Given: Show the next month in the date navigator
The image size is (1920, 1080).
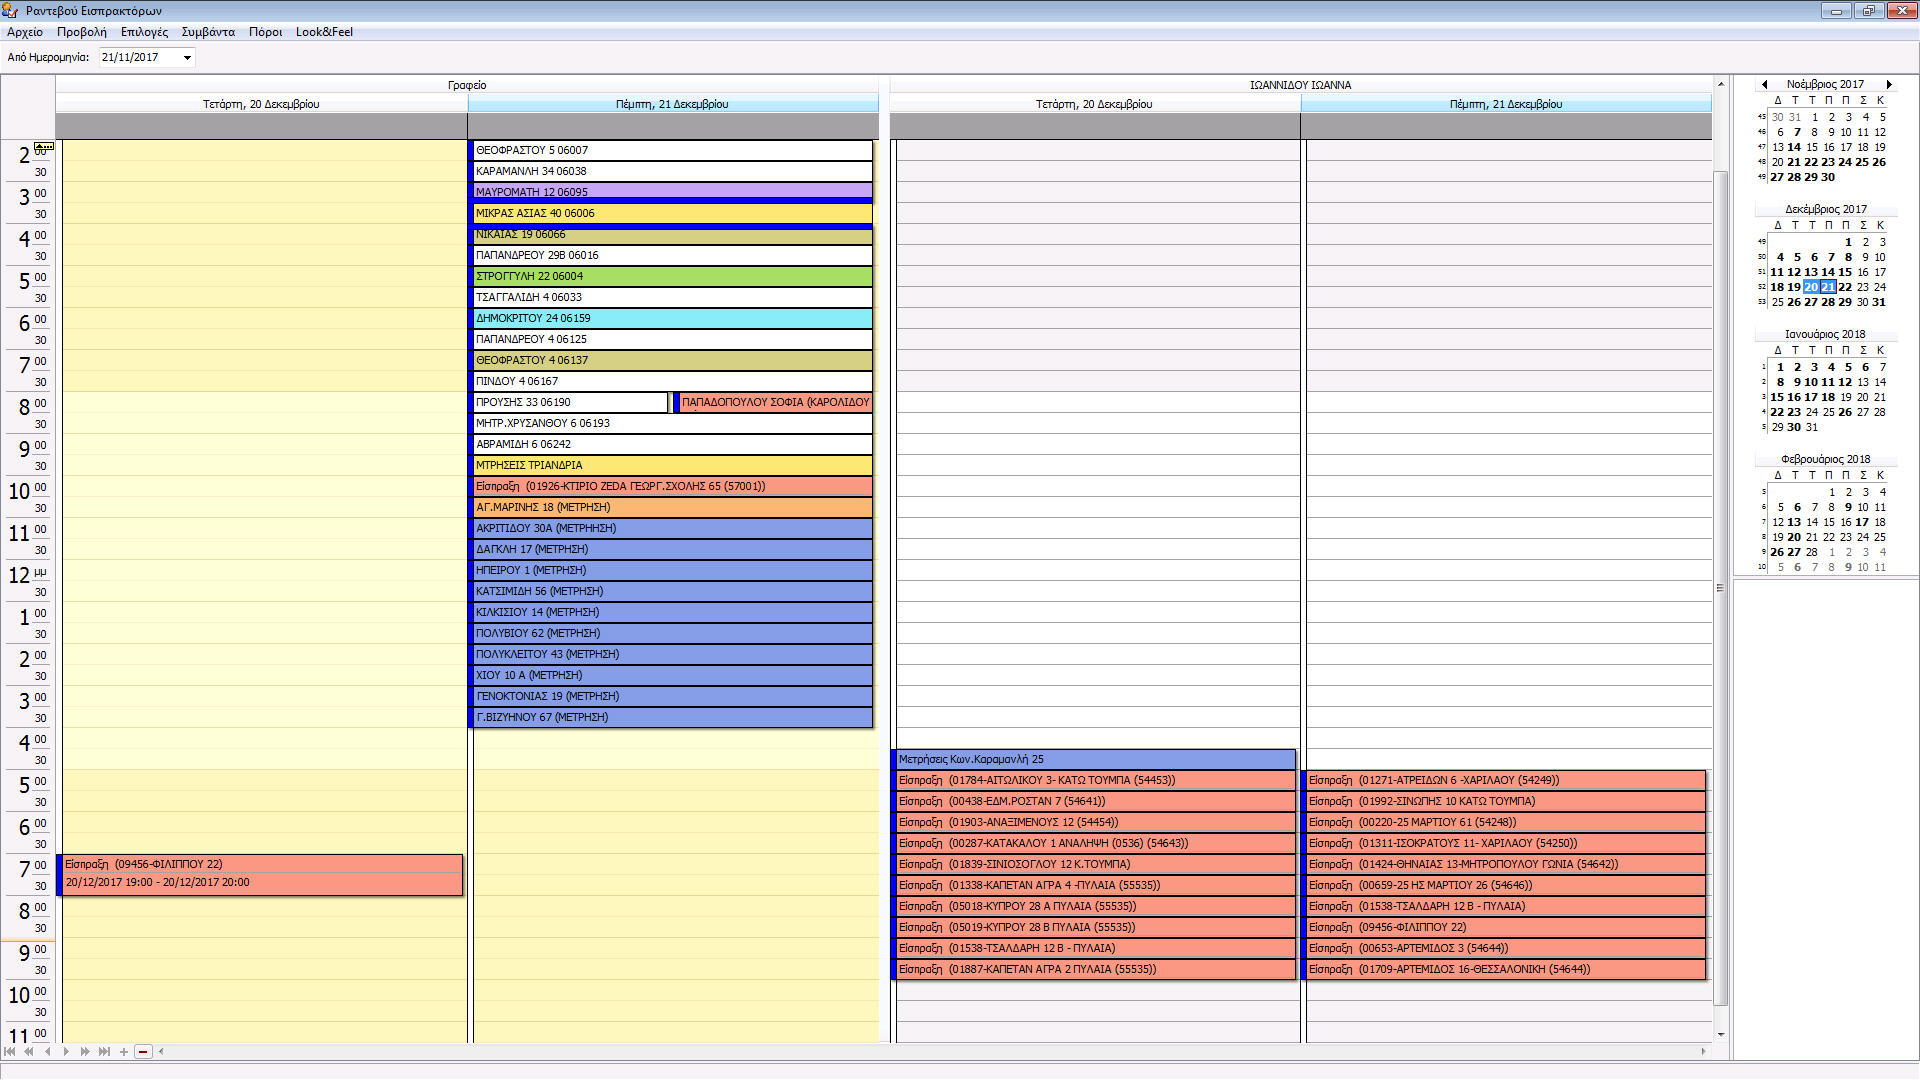Looking at the screenshot, I should 1888,85.
